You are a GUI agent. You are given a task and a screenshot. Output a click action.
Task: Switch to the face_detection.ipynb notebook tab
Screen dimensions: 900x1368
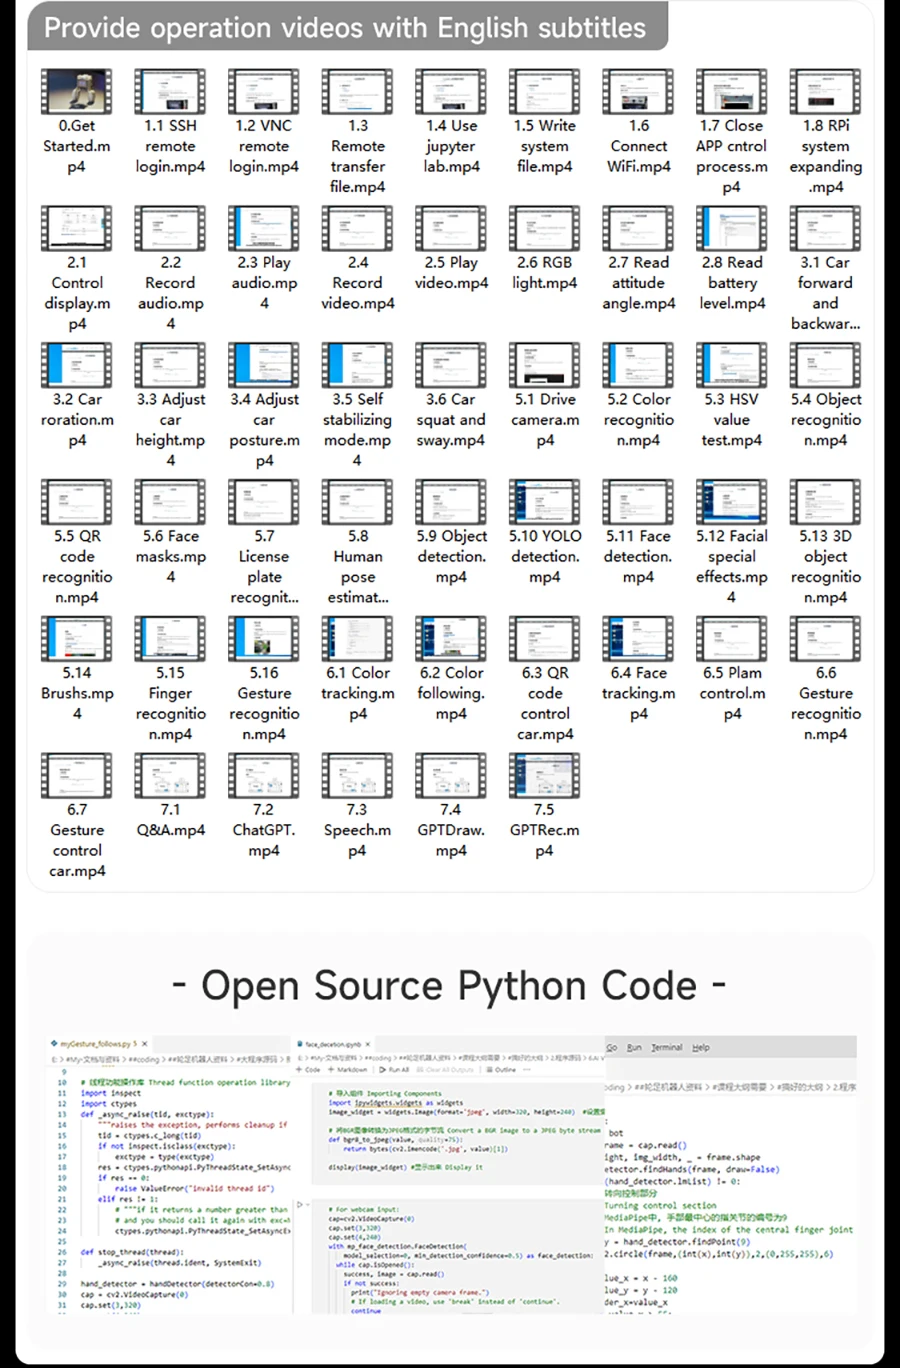coord(336,1044)
